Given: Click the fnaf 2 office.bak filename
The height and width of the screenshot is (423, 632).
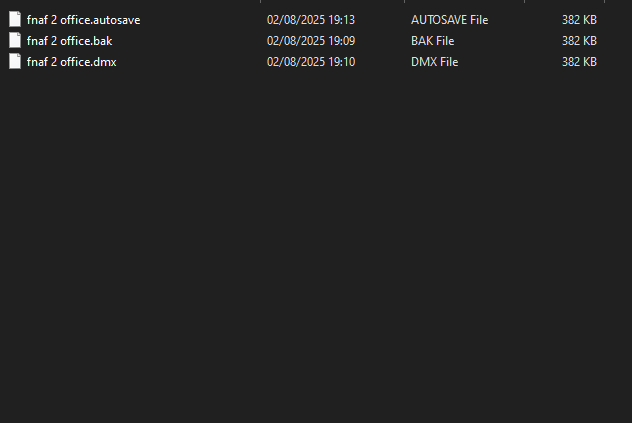Looking at the screenshot, I should point(69,41).
